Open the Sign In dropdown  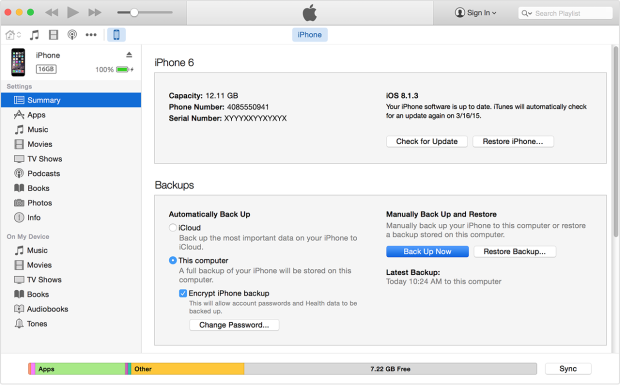coord(476,13)
